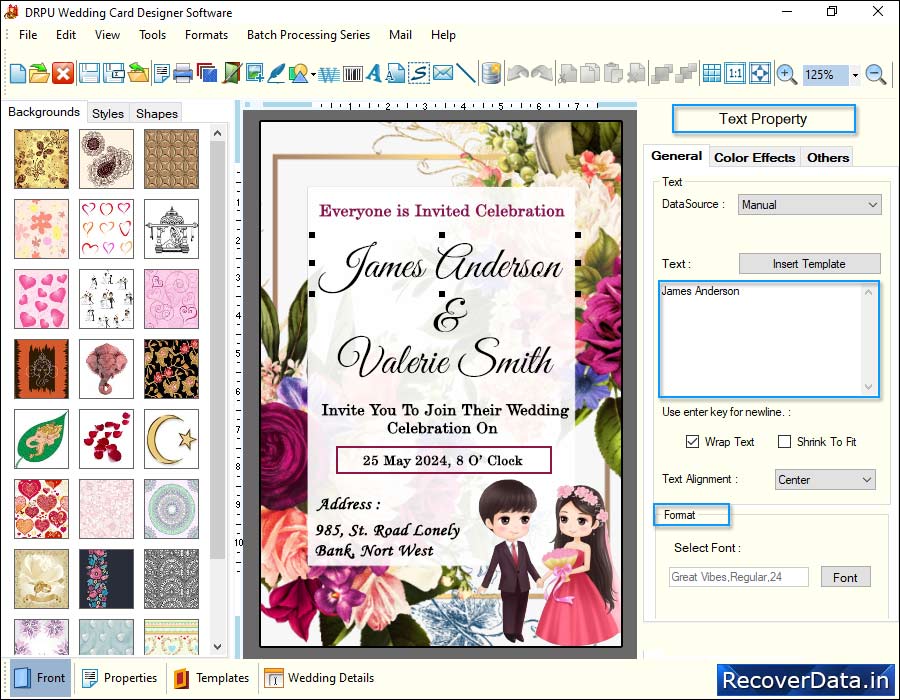Select the elephant head background thumbnail
This screenshot has height=700, width=900.
tap(106, 369)
